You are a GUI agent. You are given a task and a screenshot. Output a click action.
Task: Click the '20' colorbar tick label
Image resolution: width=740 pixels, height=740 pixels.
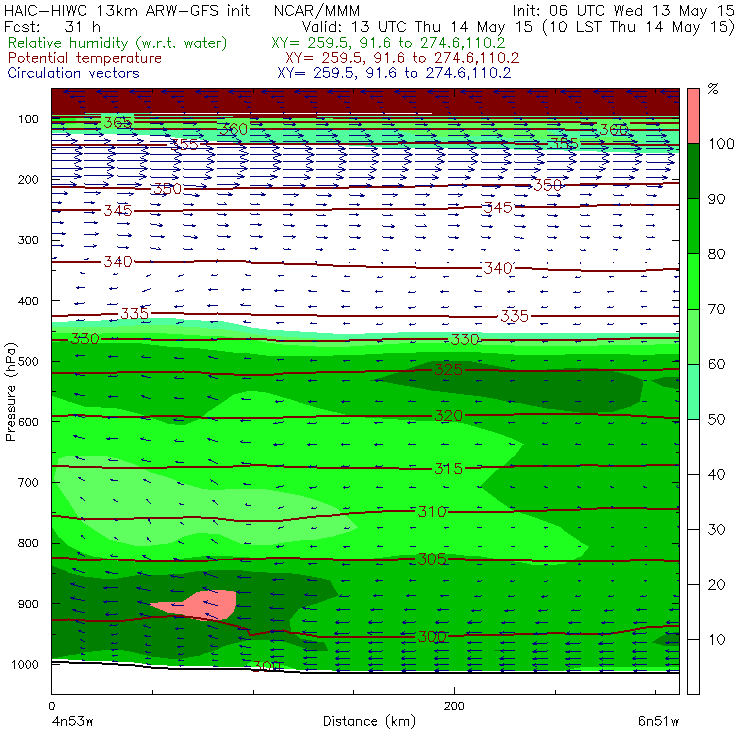[716, 585]
